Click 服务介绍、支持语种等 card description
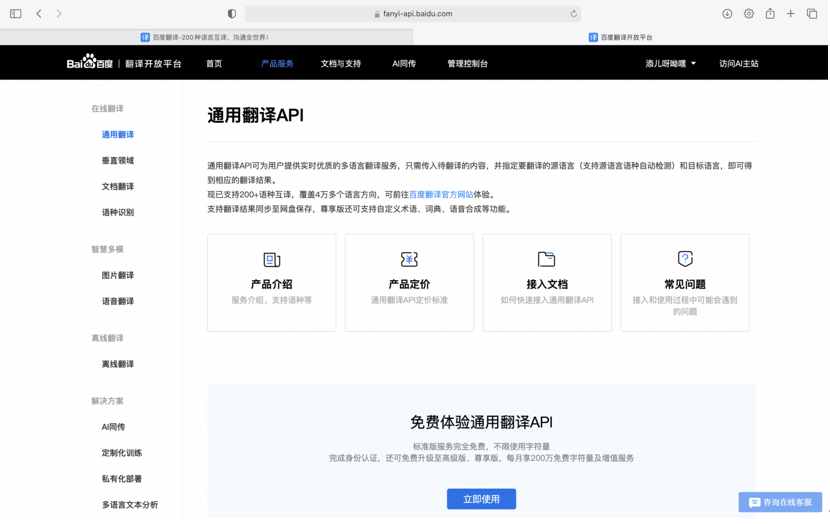Screen dimensions: 830x524 pyautogui.click(x=272, y=300)
